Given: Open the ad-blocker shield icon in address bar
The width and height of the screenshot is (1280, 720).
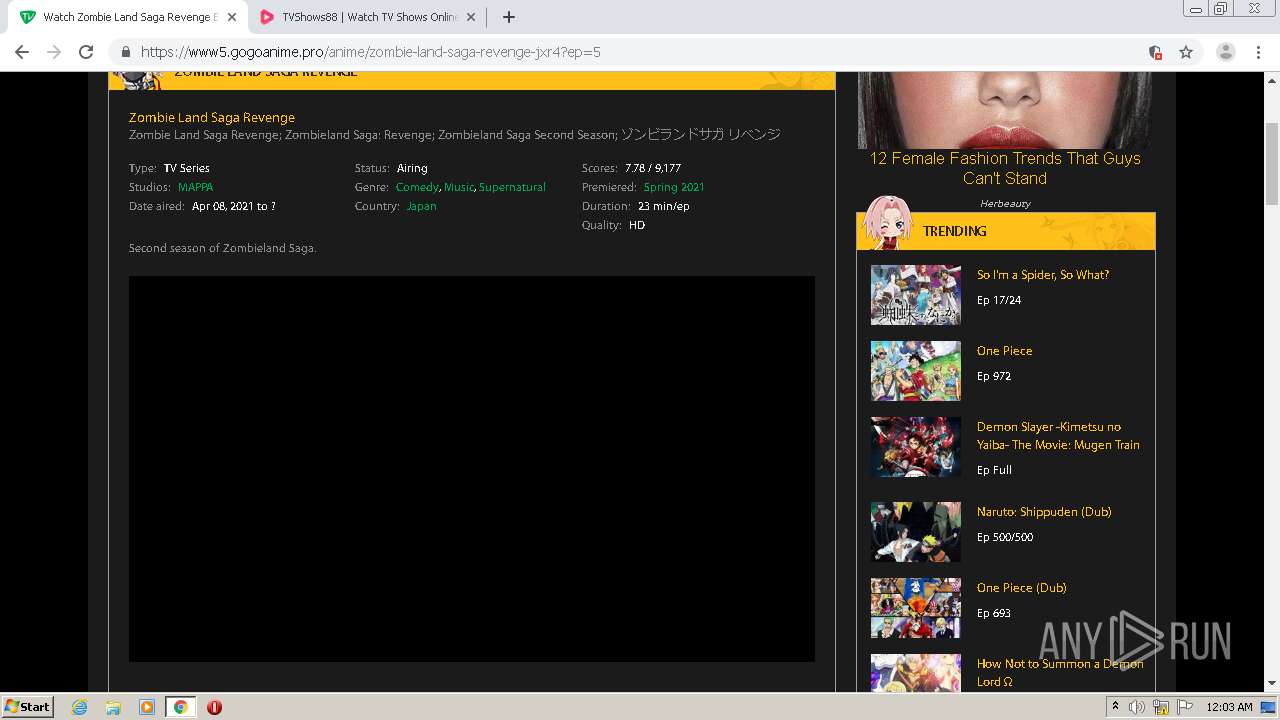Looking at the screenshot, I should click(1155, 52).
